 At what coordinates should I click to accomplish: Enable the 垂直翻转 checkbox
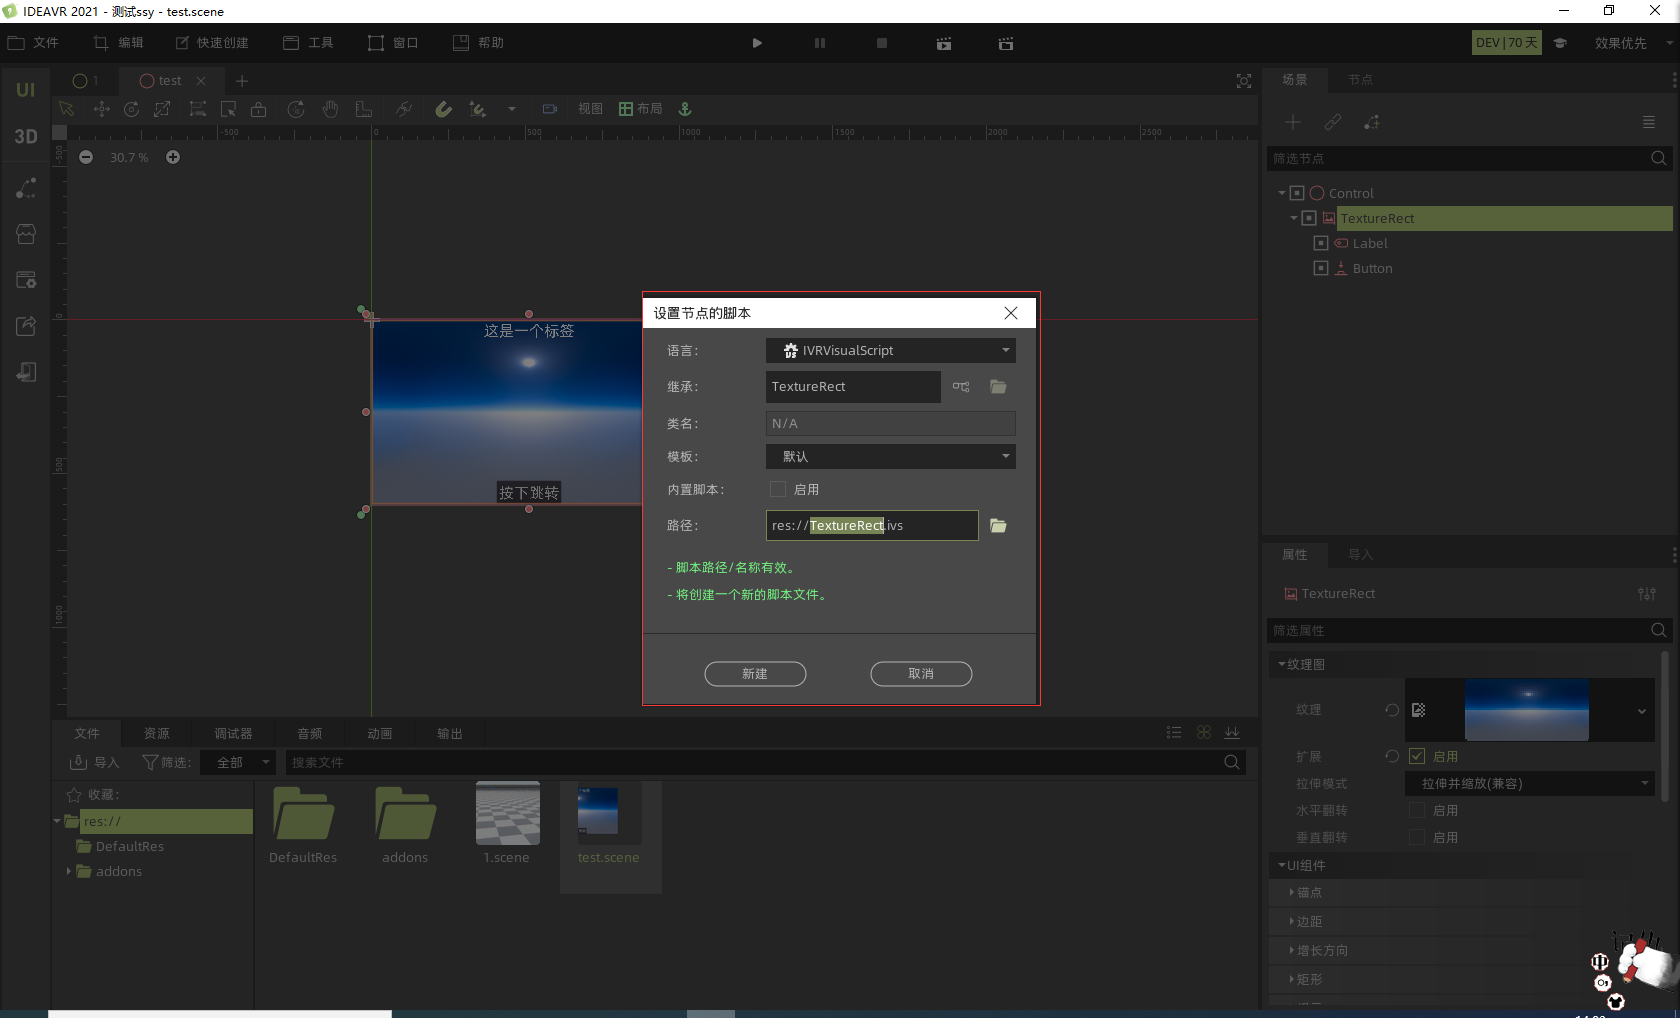pos(1417,837)
